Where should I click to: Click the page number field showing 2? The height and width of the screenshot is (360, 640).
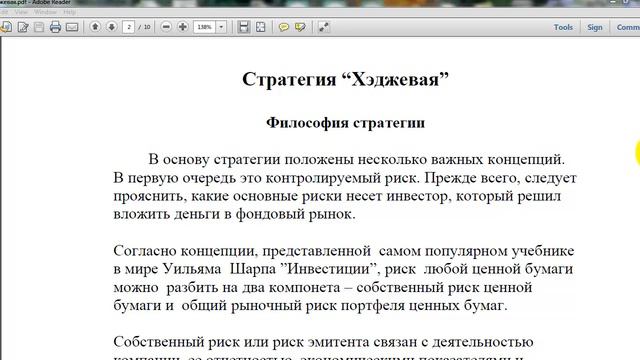129,27
